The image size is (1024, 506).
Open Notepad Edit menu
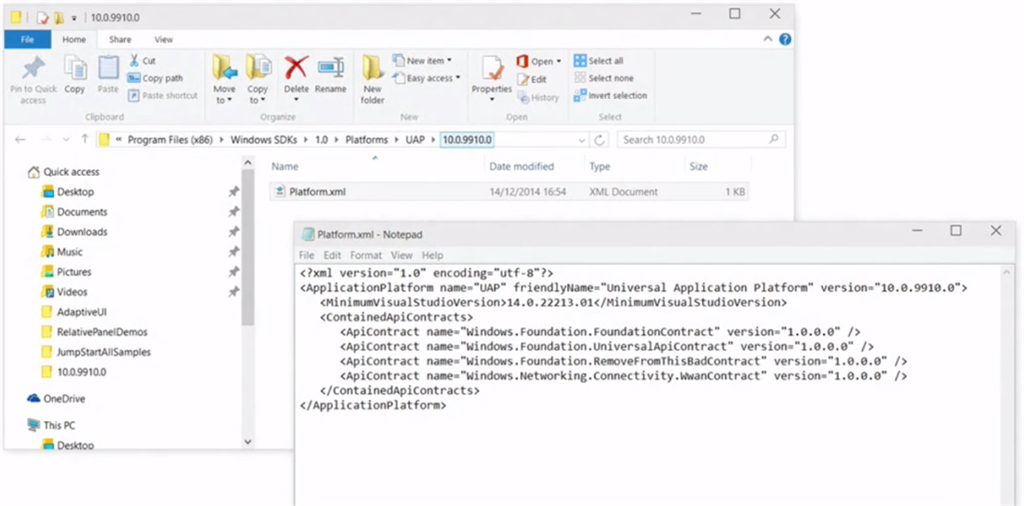[x=332, y=255]
